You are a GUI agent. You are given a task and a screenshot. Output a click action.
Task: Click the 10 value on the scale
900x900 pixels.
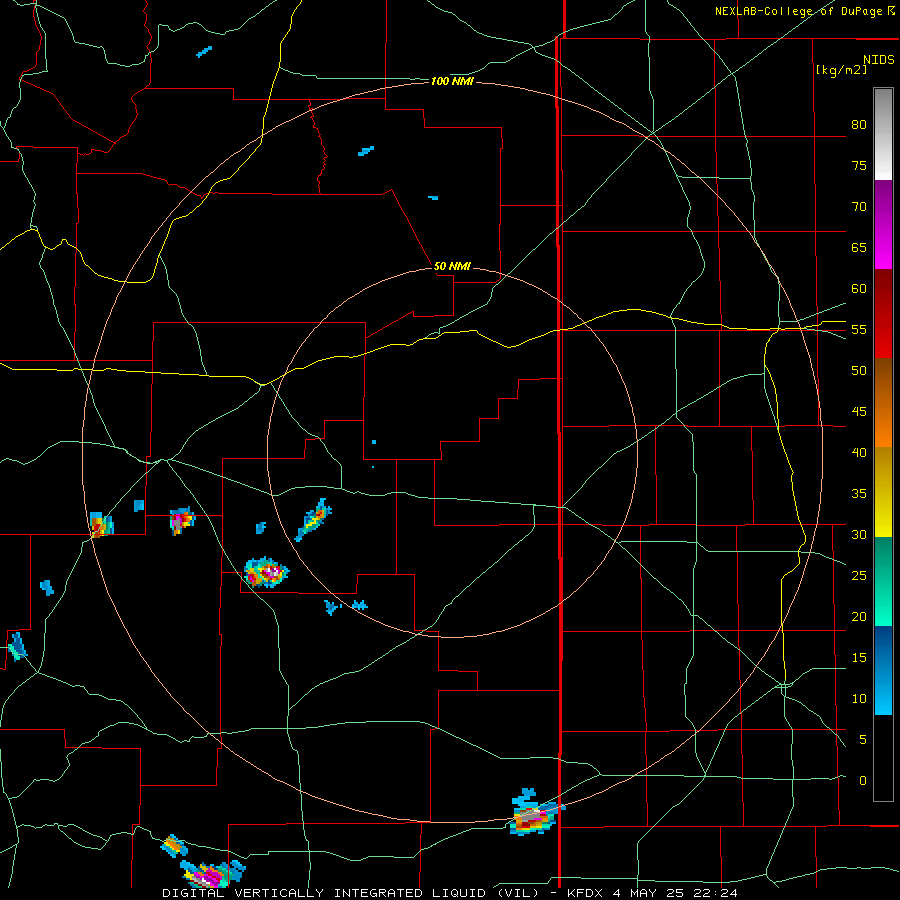[x=859, y=699]
